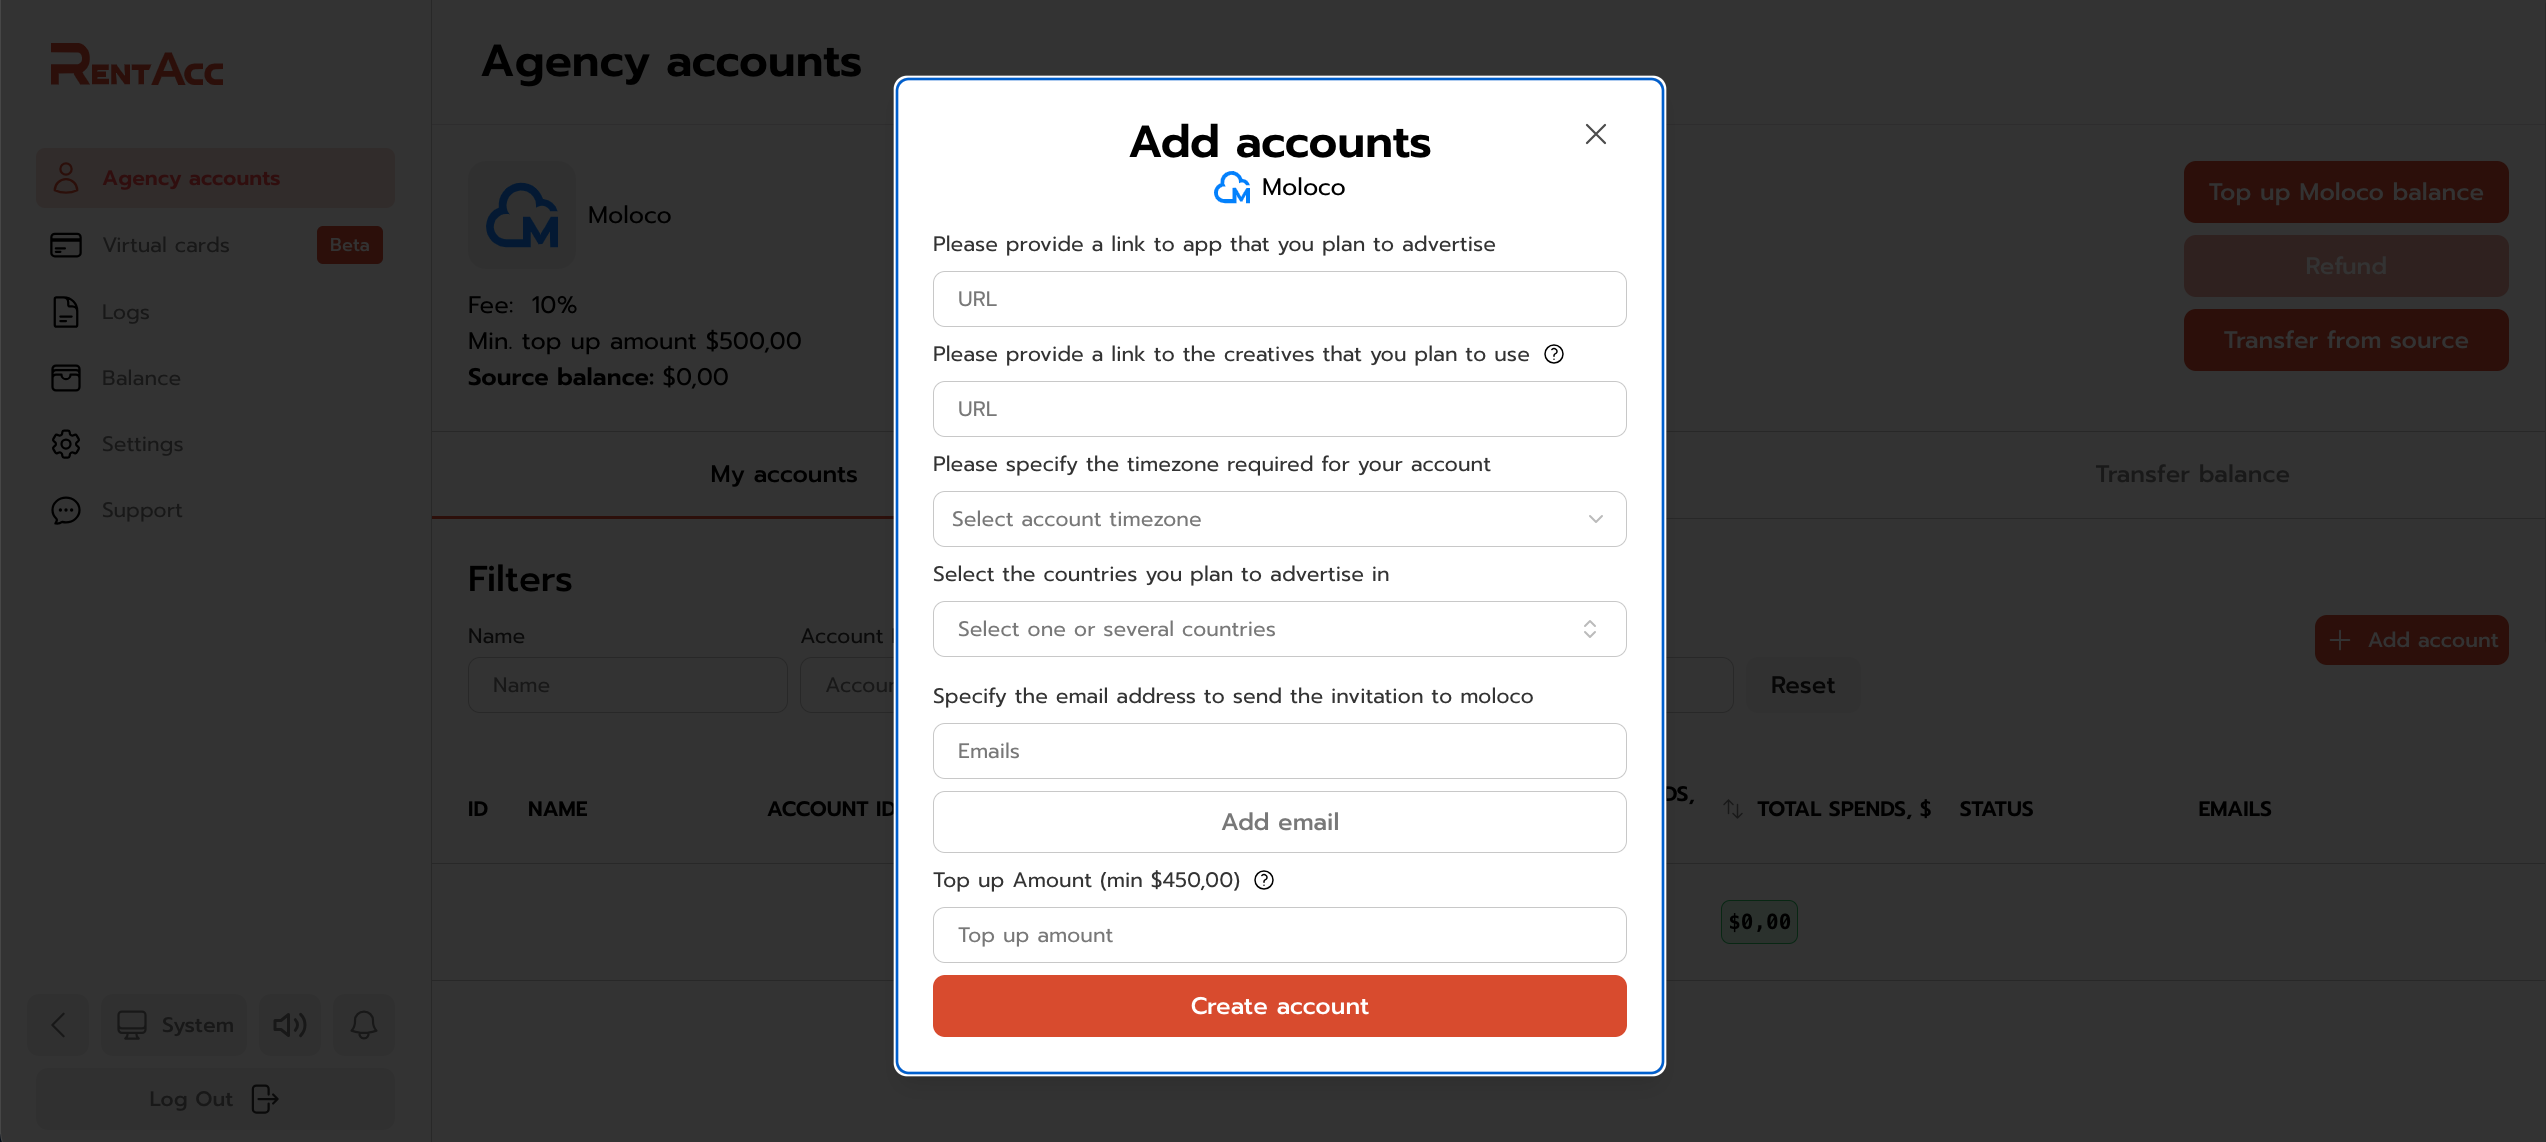Toggle the sound speaker icon

(290, 1025)
